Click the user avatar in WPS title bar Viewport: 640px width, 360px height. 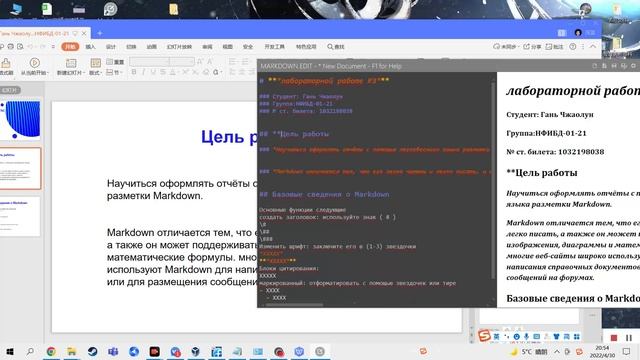pyautogui.click(x=578, y=33)
